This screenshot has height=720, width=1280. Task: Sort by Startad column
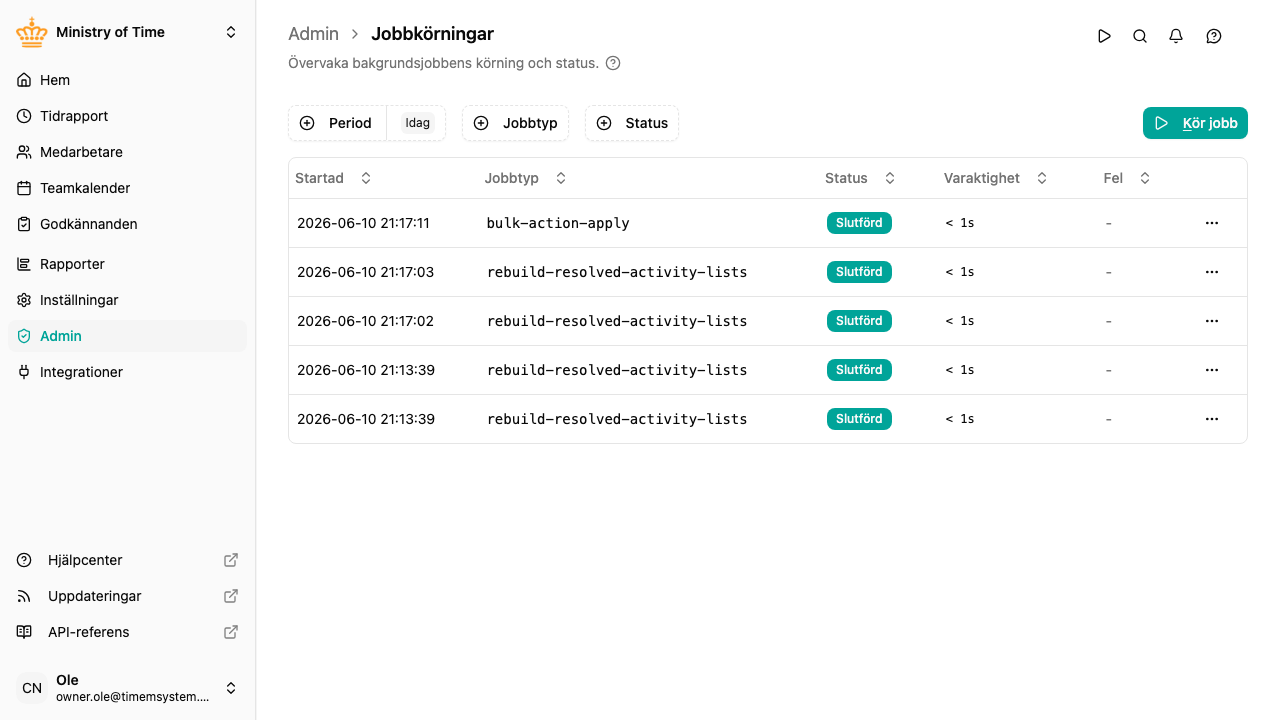tap(333, 178)
